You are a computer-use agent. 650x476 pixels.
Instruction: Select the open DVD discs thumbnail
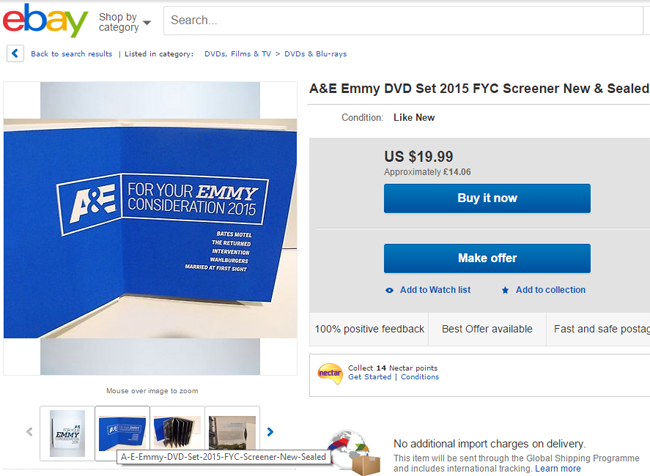pos(177,432)
